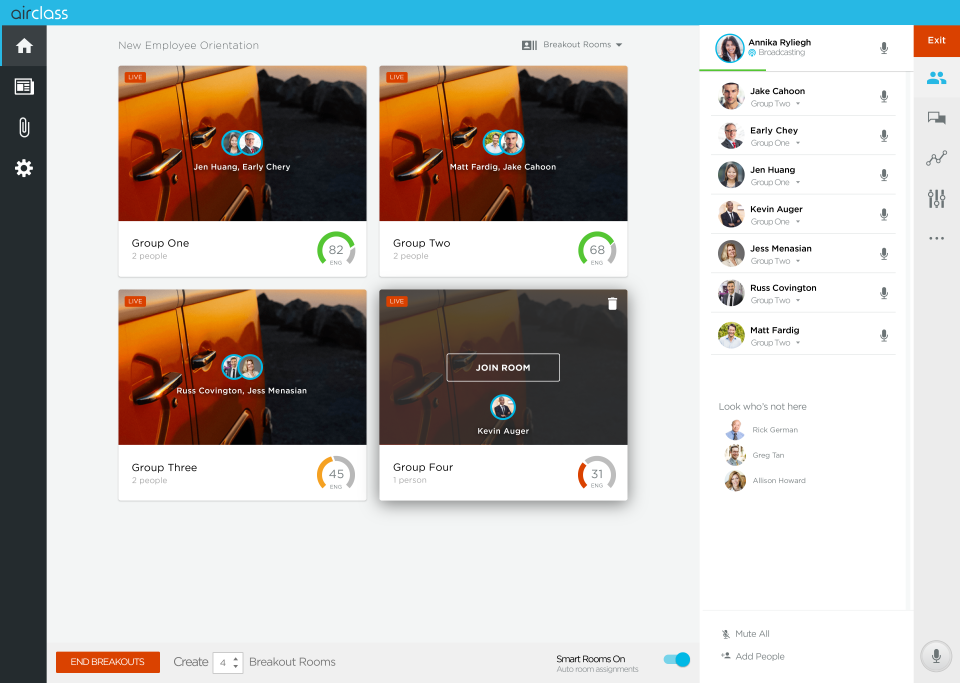Open the audio mixer sliders icon
This screenshot has height=683, width=960.
(x=936, y=198)
